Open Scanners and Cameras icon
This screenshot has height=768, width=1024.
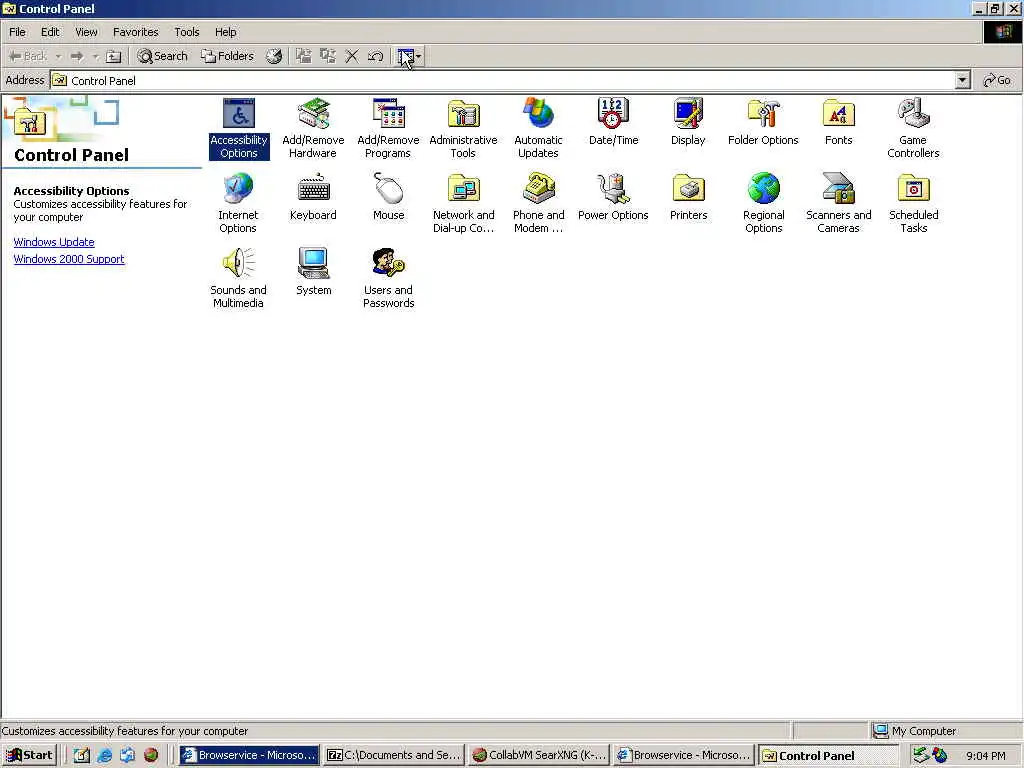pyautogui.click(x=839, y=203)
